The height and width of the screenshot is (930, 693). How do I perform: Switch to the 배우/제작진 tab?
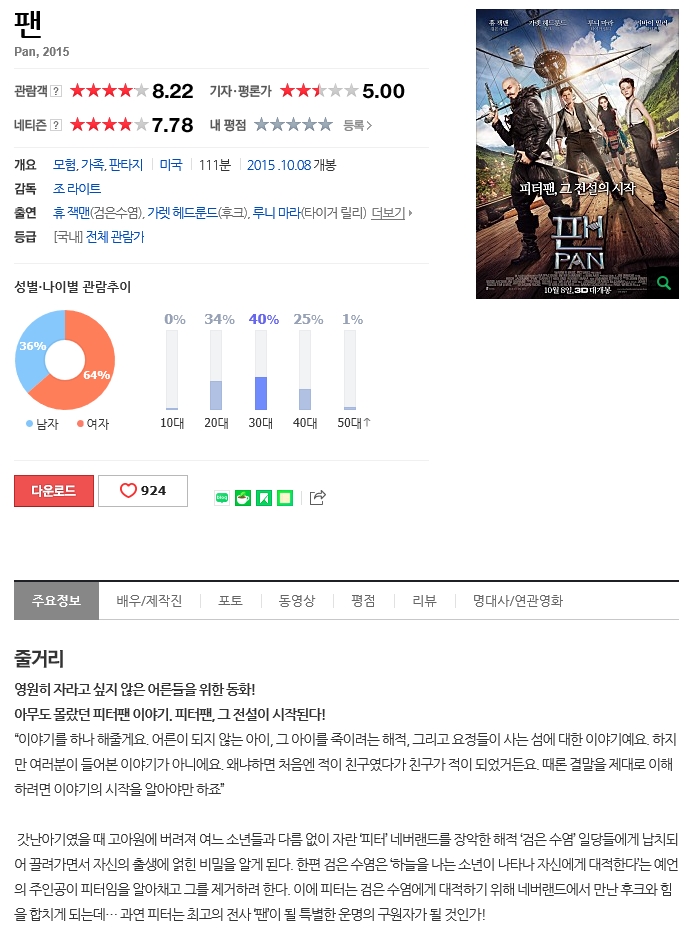click(x=149, y=601)
